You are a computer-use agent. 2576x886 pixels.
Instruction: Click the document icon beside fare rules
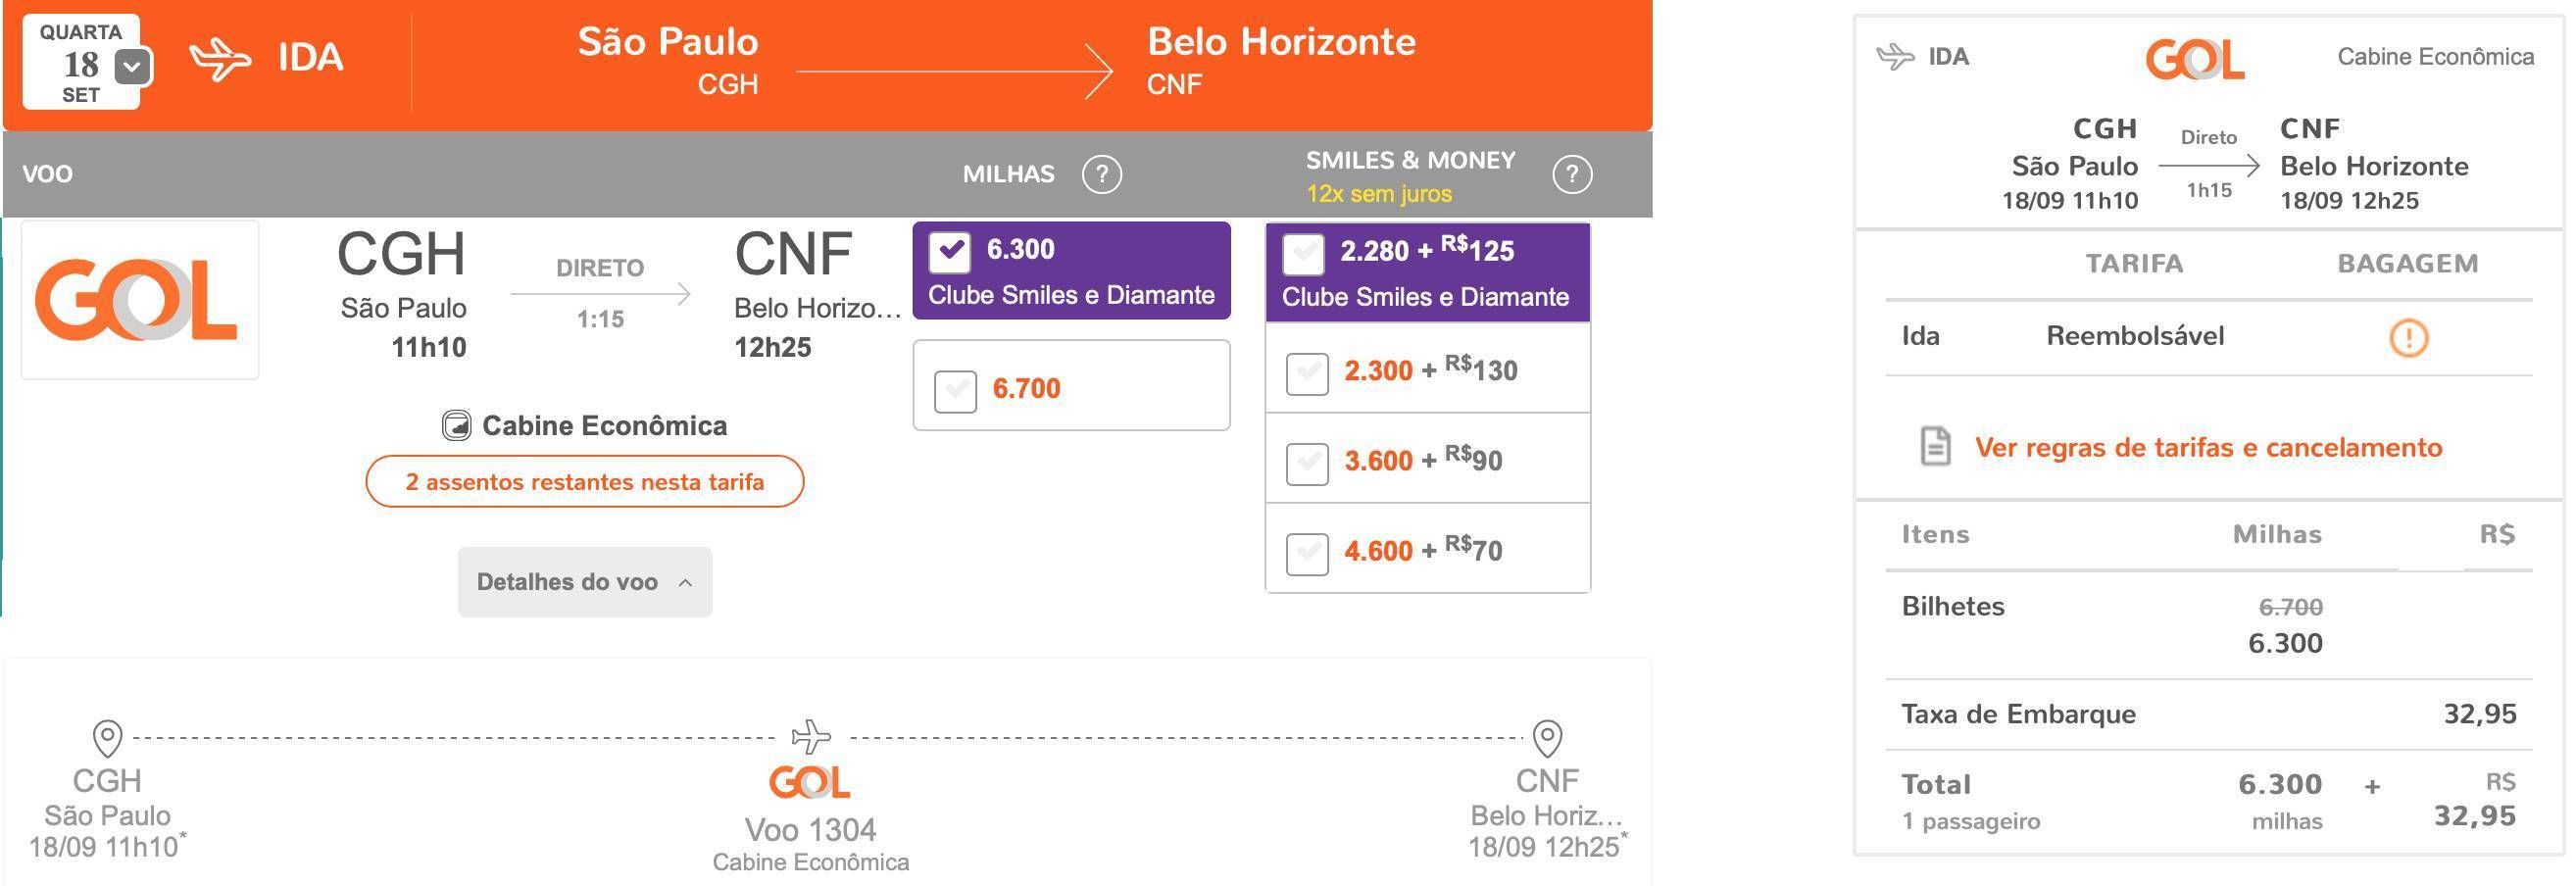coord(1935,446)
